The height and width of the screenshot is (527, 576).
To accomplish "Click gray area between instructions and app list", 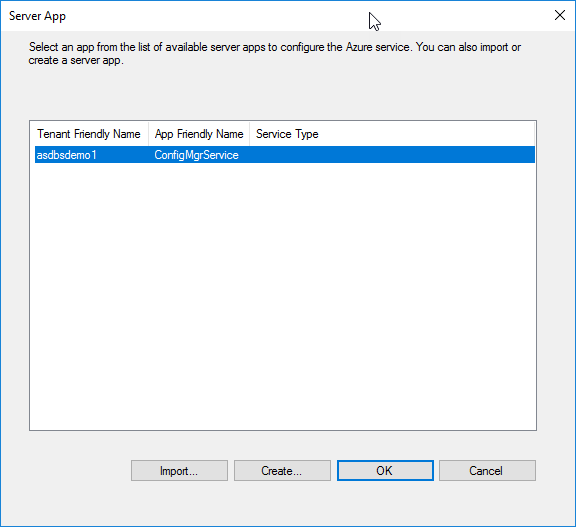I will point(283,94).
